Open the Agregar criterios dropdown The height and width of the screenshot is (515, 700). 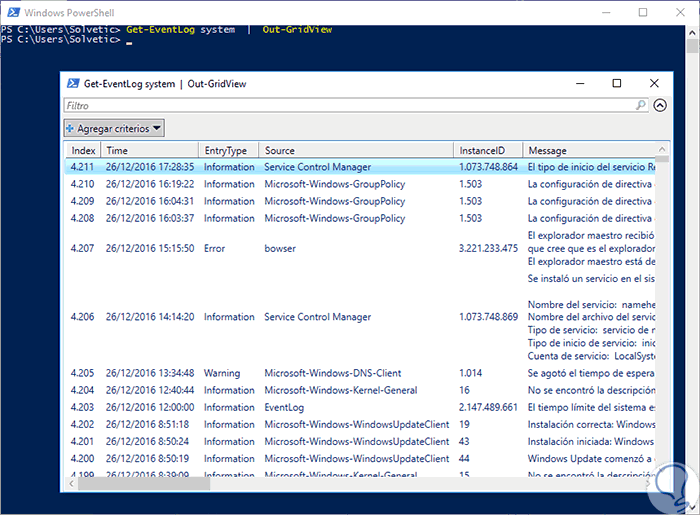[113, 128]
